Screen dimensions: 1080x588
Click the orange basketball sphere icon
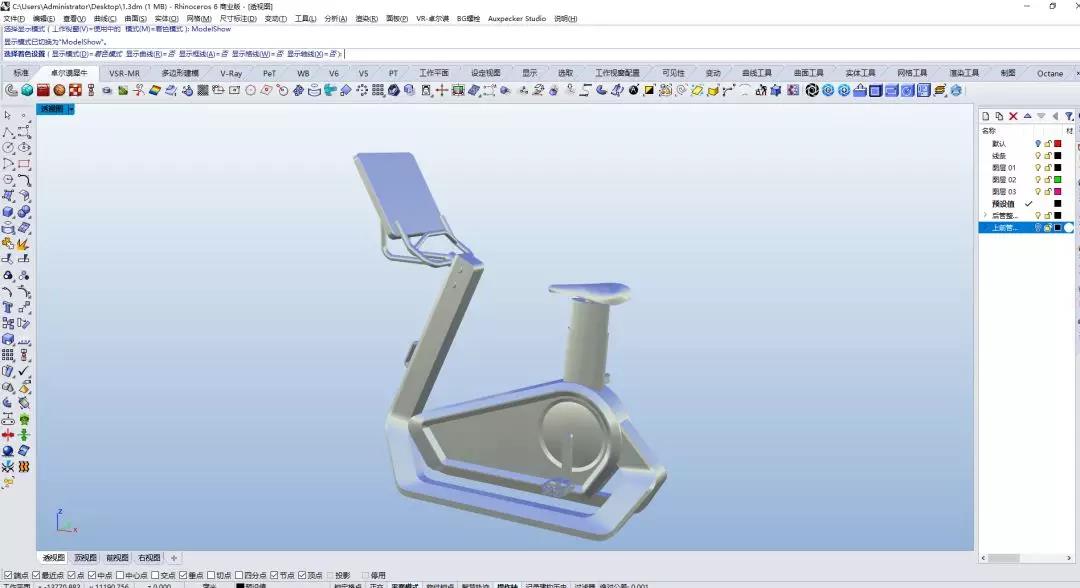tap(59, 90)
